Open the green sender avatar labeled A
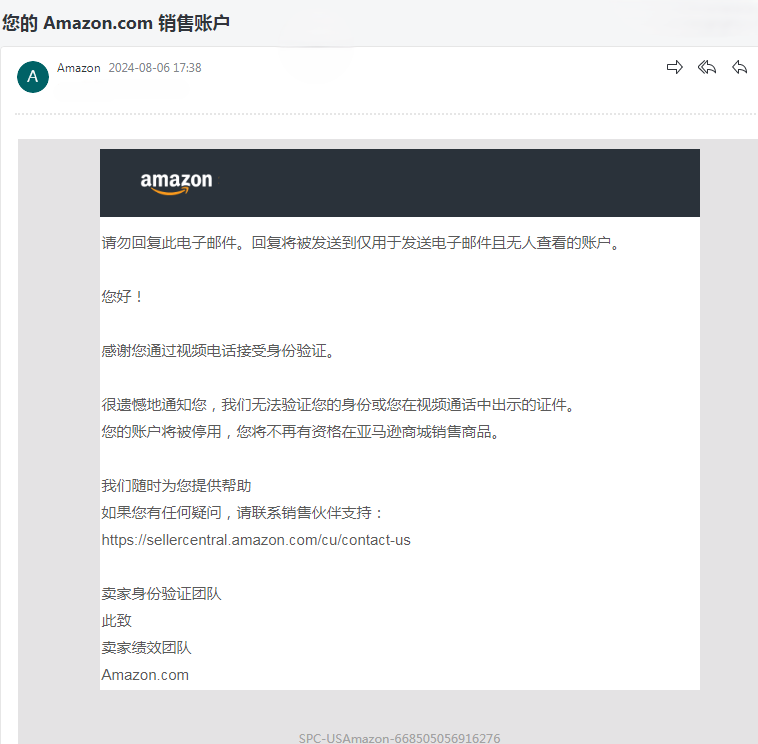The image size is (758, 744). point(33,76)
